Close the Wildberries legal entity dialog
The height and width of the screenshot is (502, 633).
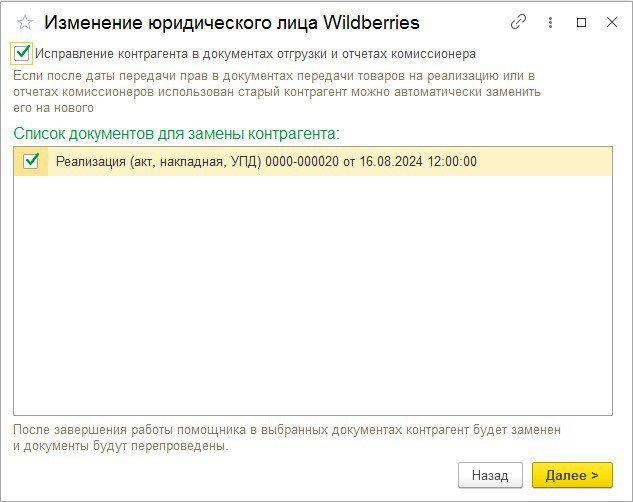coord(611,22)
